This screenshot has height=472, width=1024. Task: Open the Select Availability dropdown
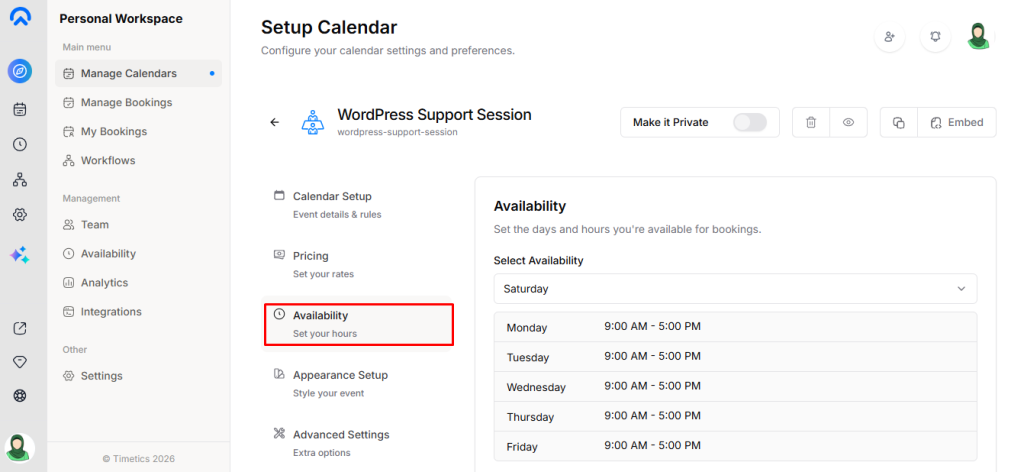(x=735, y=288)
